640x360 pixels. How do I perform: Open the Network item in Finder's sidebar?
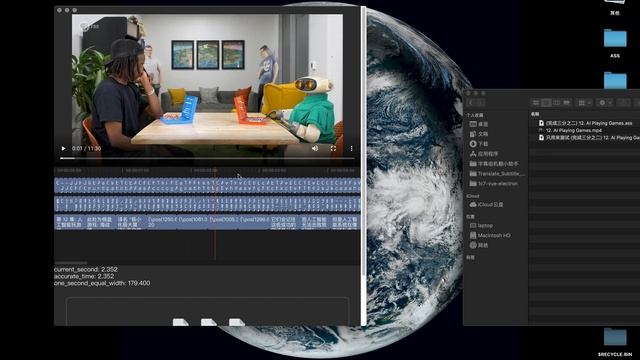tap(479, 245)
